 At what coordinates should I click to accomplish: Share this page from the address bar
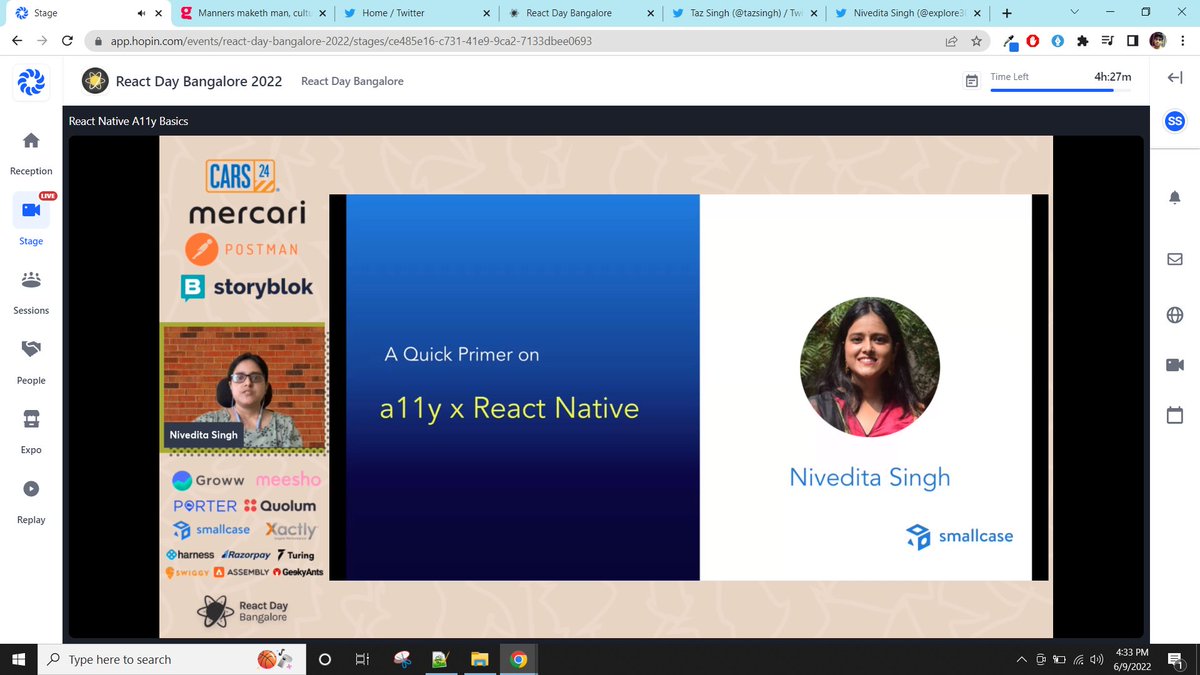pos(951,41)
